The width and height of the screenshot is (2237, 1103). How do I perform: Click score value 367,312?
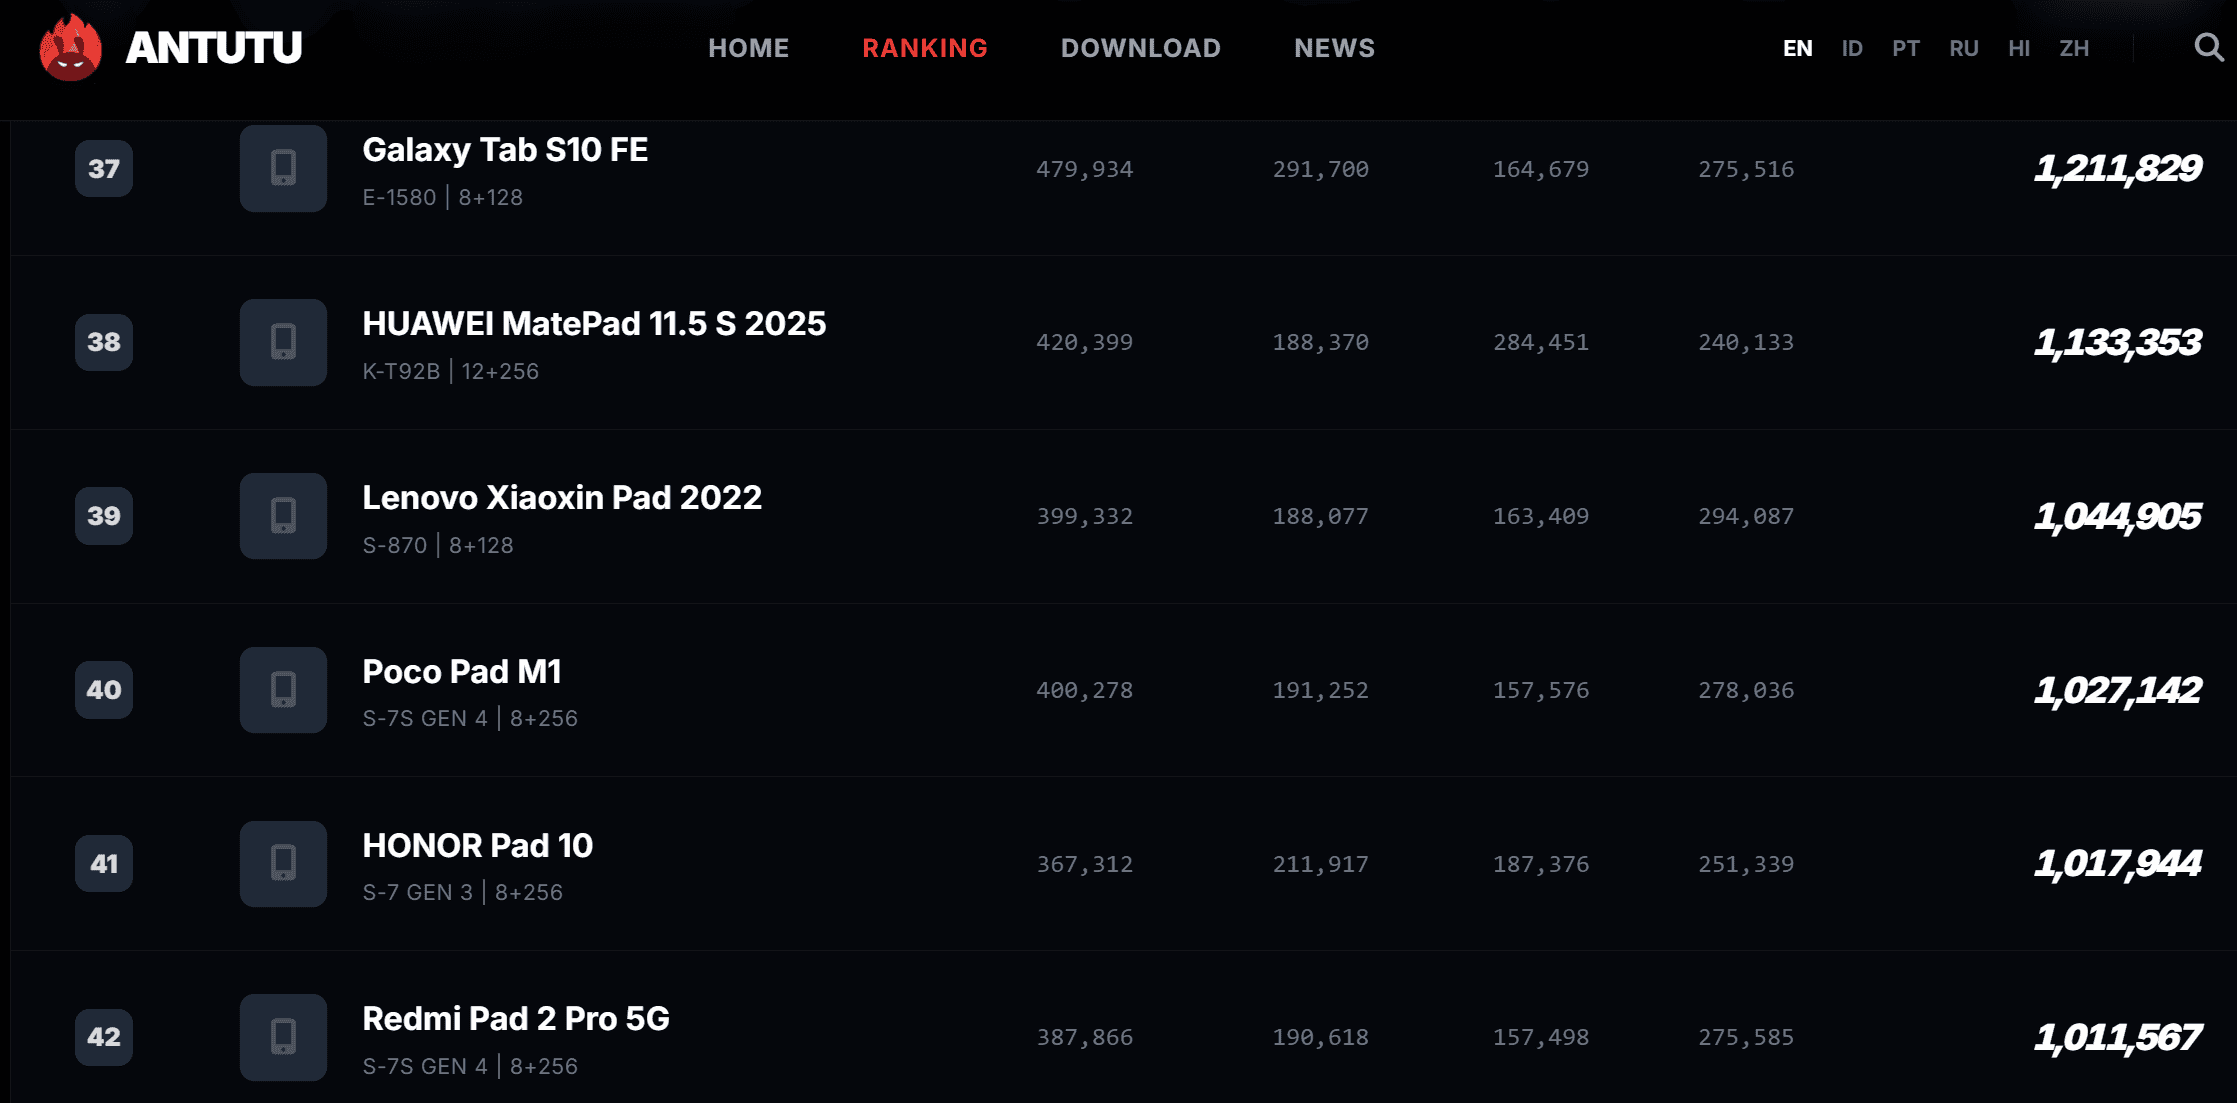[x=1085, y=864]
